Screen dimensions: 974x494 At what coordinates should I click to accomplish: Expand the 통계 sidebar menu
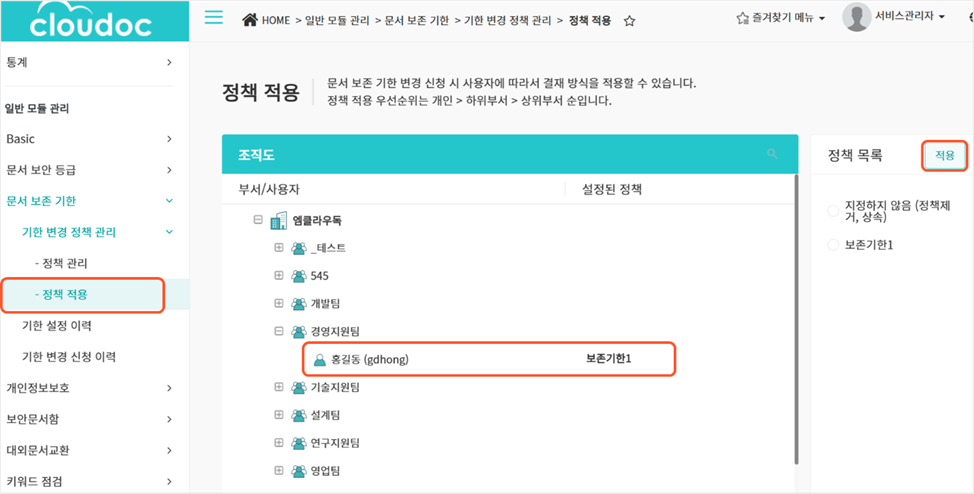88,62
